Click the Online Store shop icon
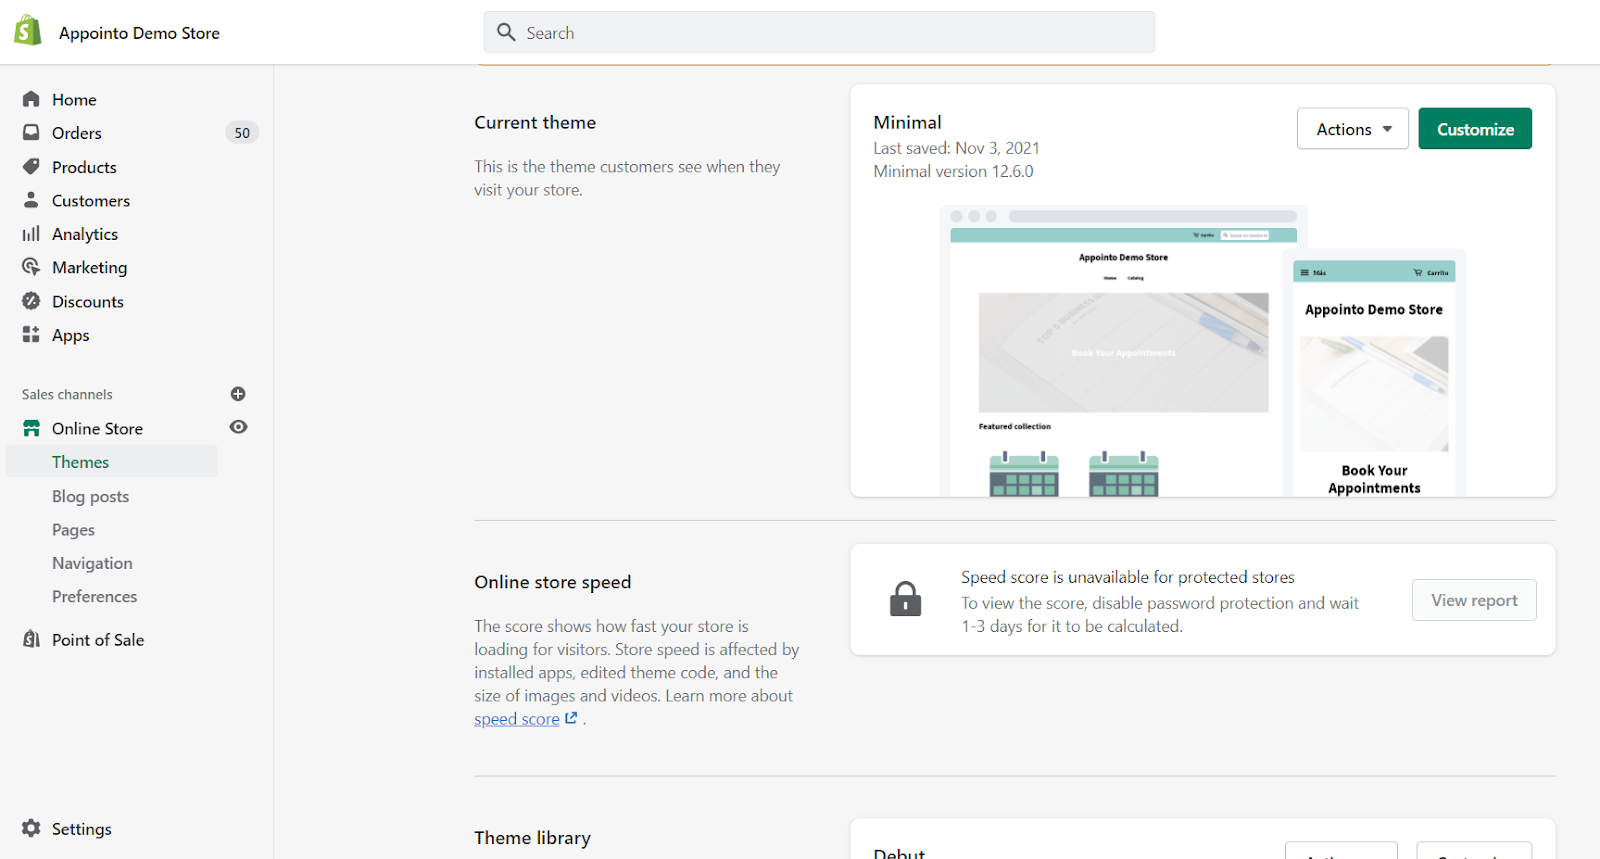 pyautogui.click(x=31, y=428)
